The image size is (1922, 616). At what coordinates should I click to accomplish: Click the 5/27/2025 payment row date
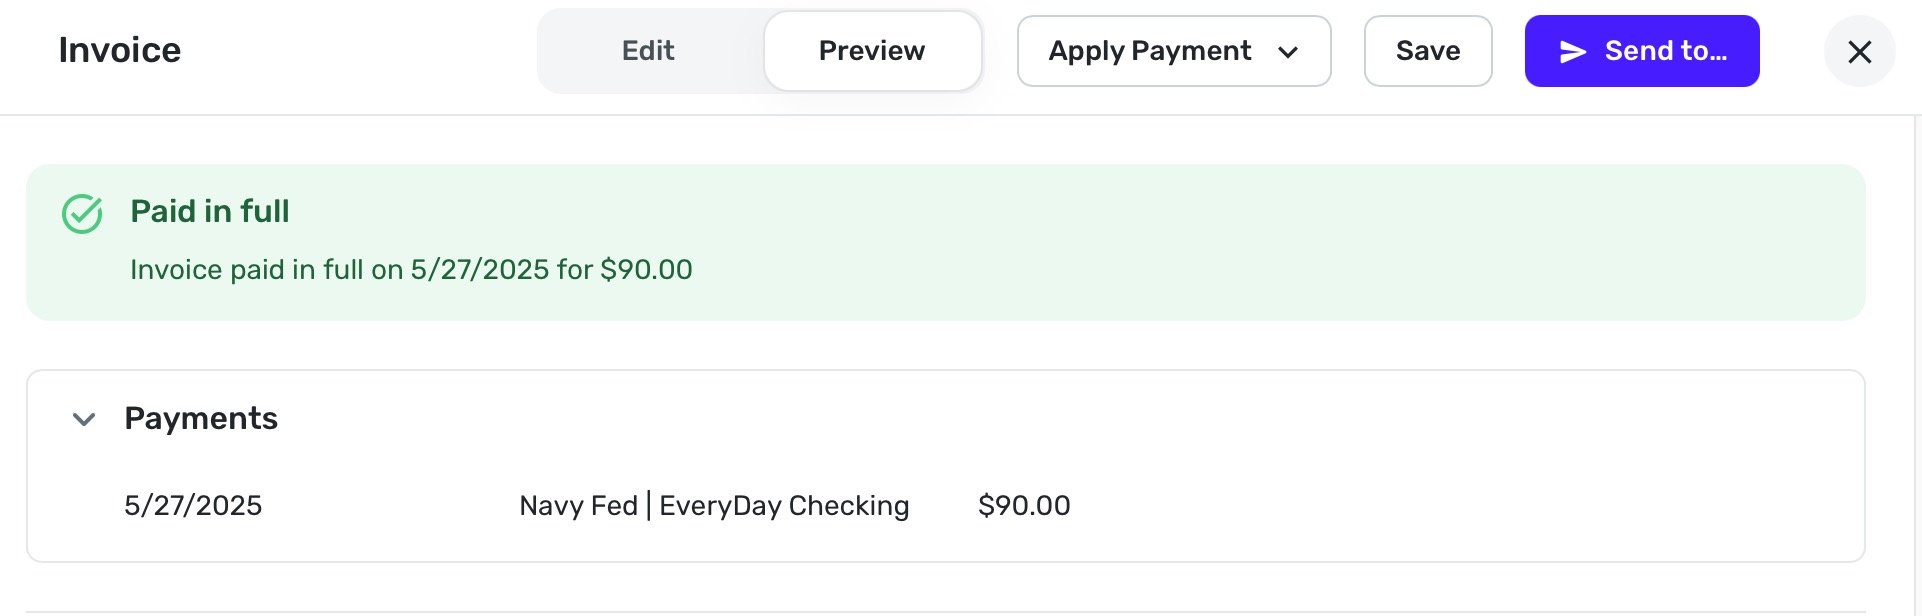[193, 506]
